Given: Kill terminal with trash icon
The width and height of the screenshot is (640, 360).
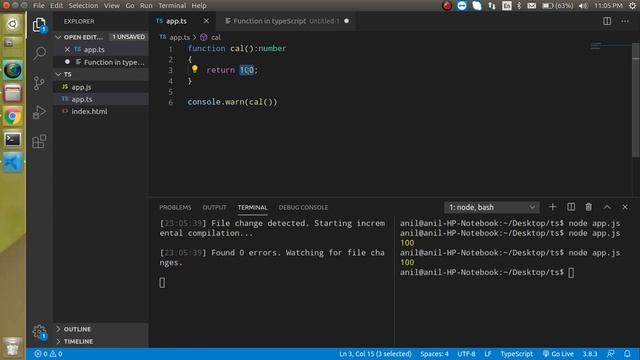Looking at the screenshot, I should point(589,207).
